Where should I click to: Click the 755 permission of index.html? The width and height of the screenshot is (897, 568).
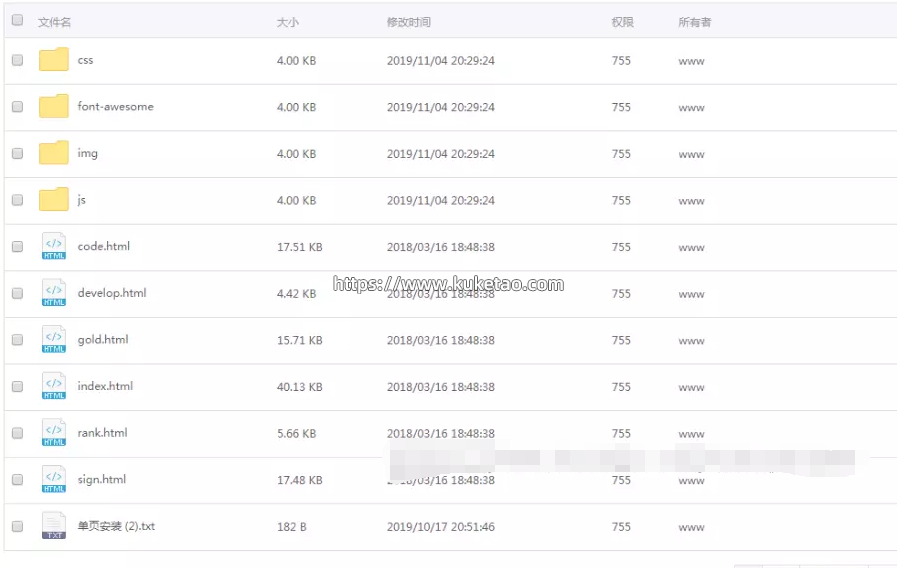621,387
